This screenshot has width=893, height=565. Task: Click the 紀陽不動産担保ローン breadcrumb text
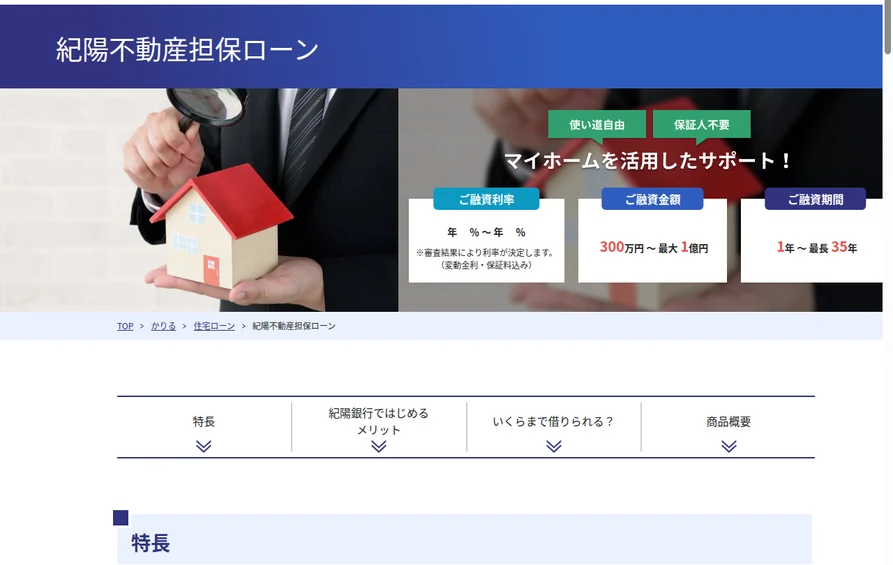(x=294, y=326)
